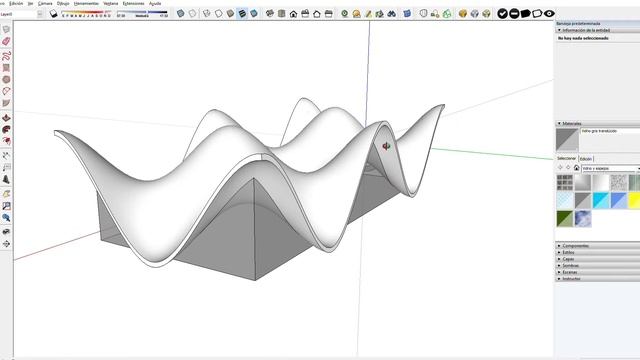Switch to the Seleccionar materials tab
Screen dimensions: 640x360
(567, 158)
